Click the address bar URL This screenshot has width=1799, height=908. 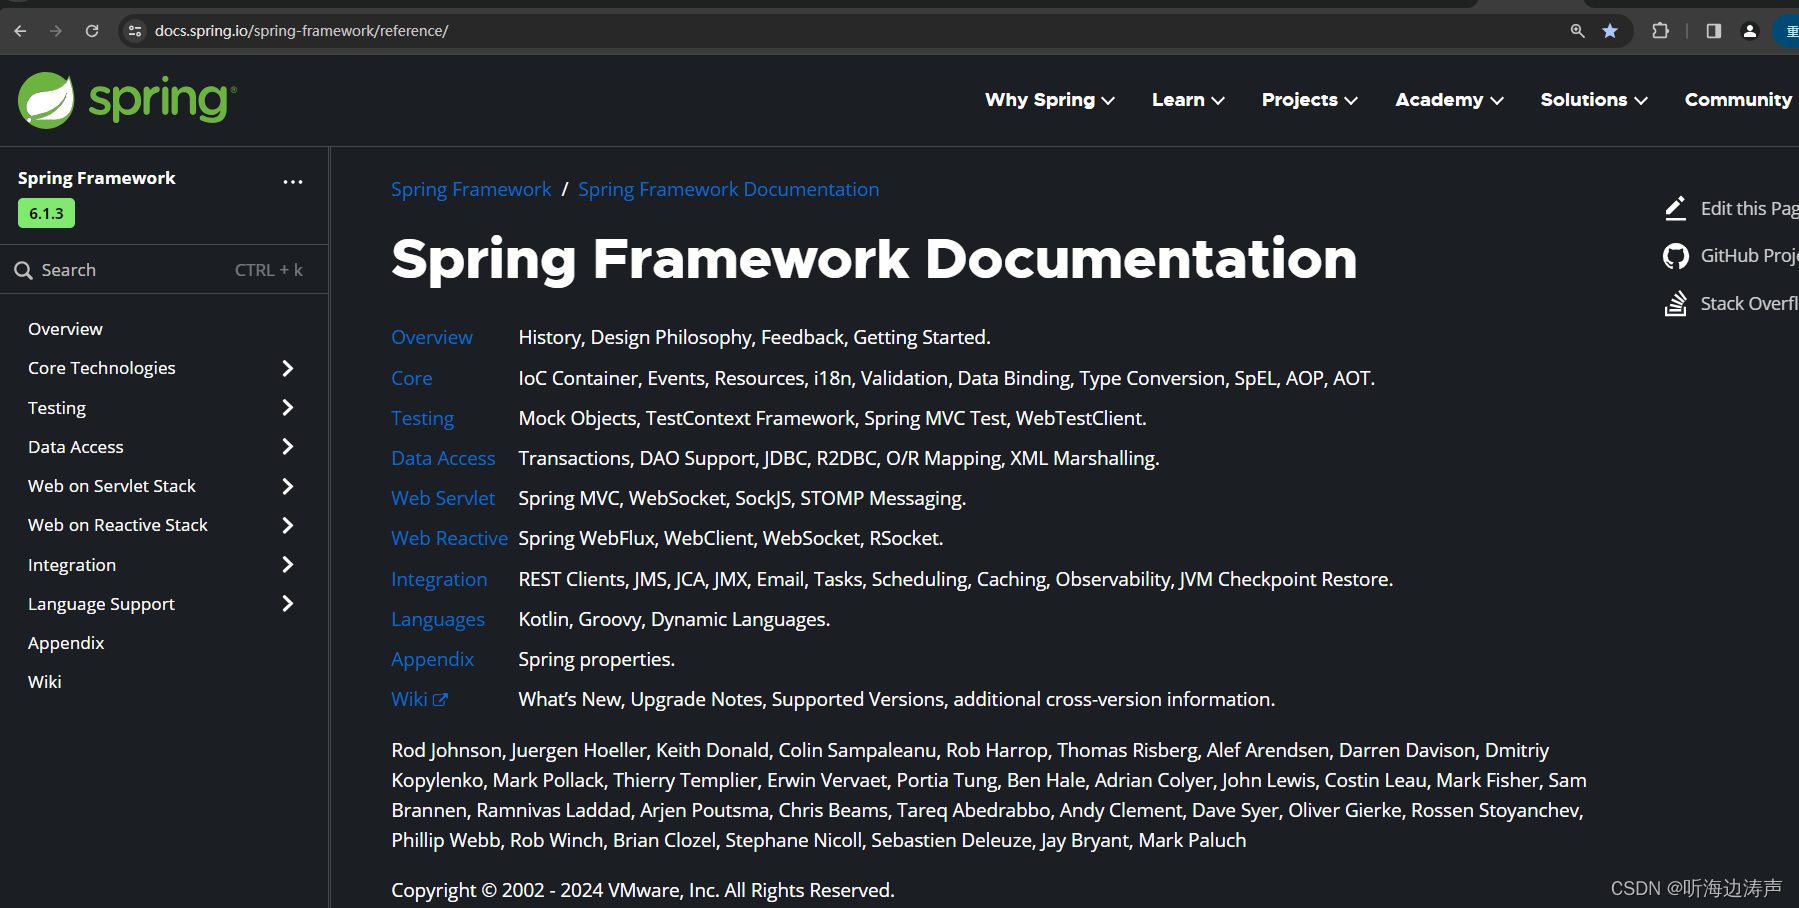click(x=301, y=31)
